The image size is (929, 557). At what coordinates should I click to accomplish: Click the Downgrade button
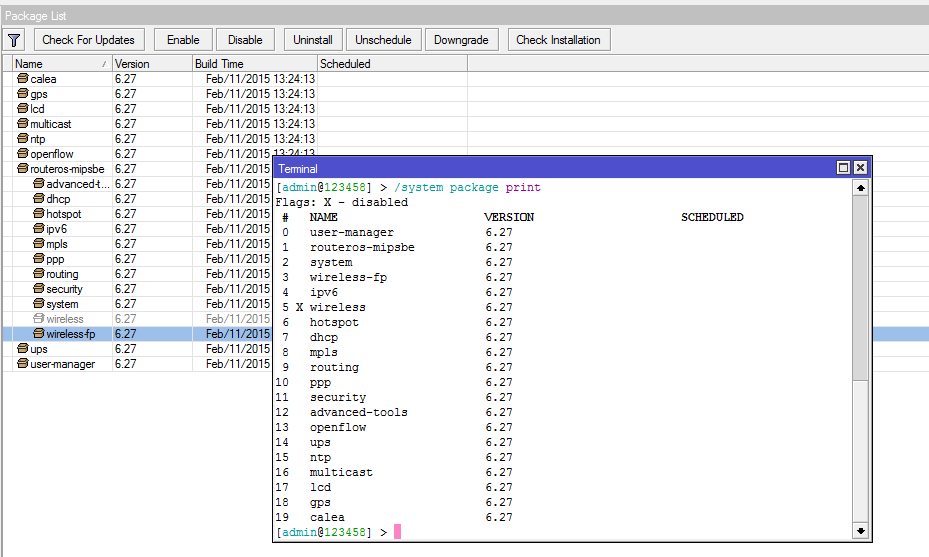(x=462, y=40)
